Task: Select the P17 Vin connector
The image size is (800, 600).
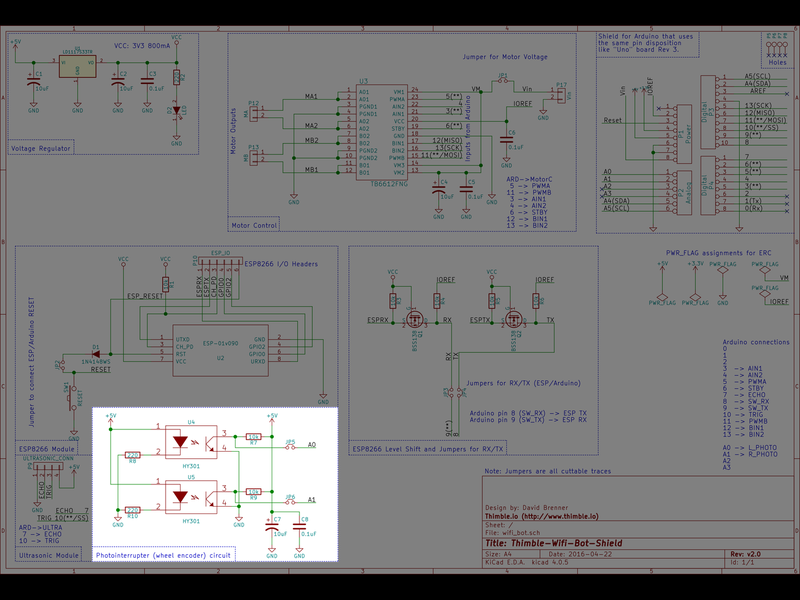Action: (x=561, y=95)
